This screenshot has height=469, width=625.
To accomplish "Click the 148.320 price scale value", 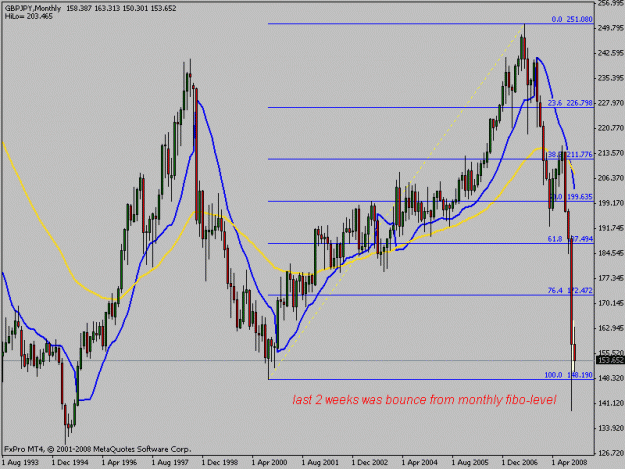I will click(610, 378).
